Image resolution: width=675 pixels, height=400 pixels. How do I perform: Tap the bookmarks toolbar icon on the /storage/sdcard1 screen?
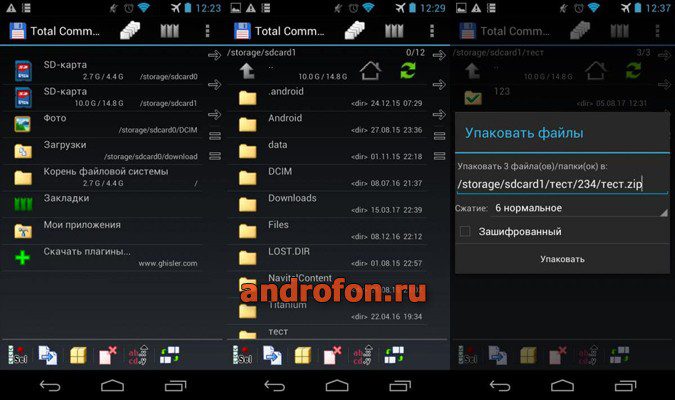pyautogui.click(x=394, y=31)
